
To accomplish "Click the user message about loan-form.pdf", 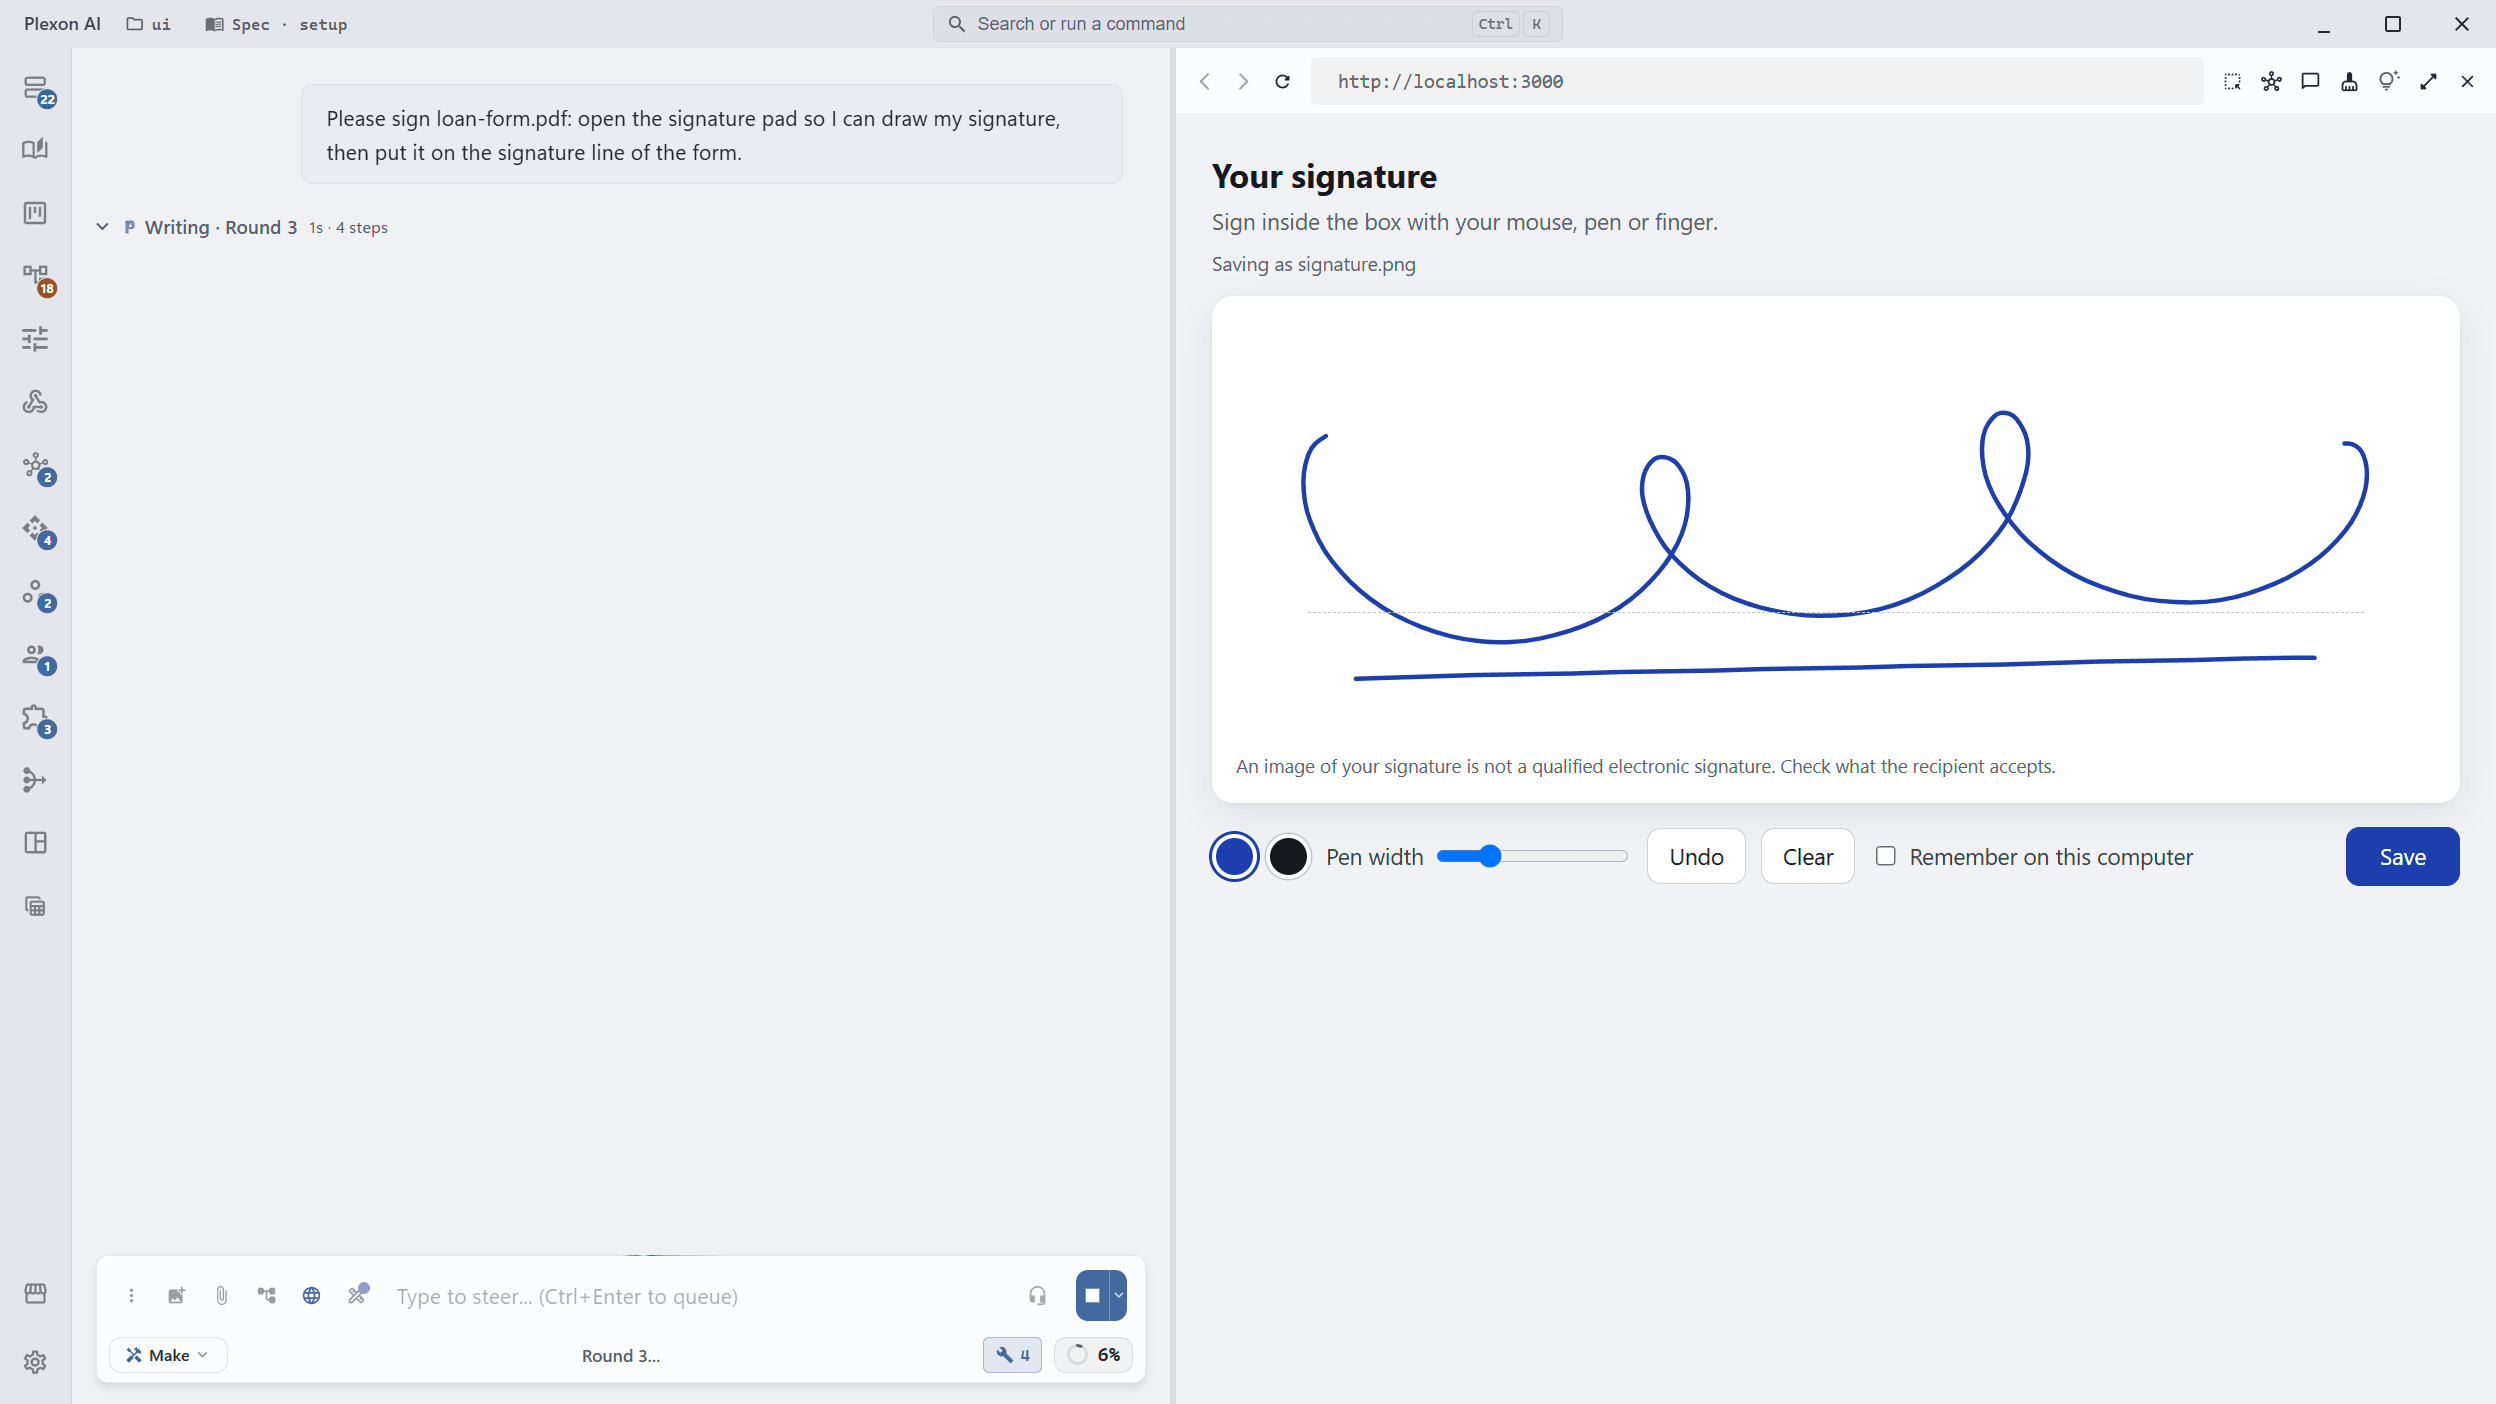I will click(712, 134).
